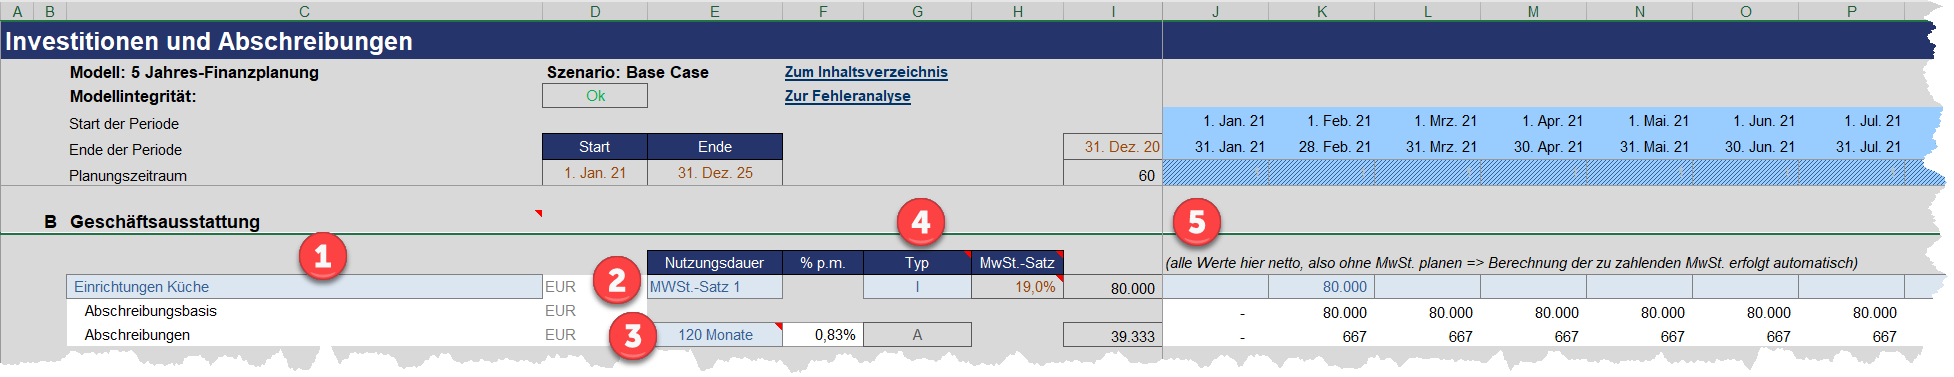Click the red numbered marker 3
1954x377 pixels.
633,335
